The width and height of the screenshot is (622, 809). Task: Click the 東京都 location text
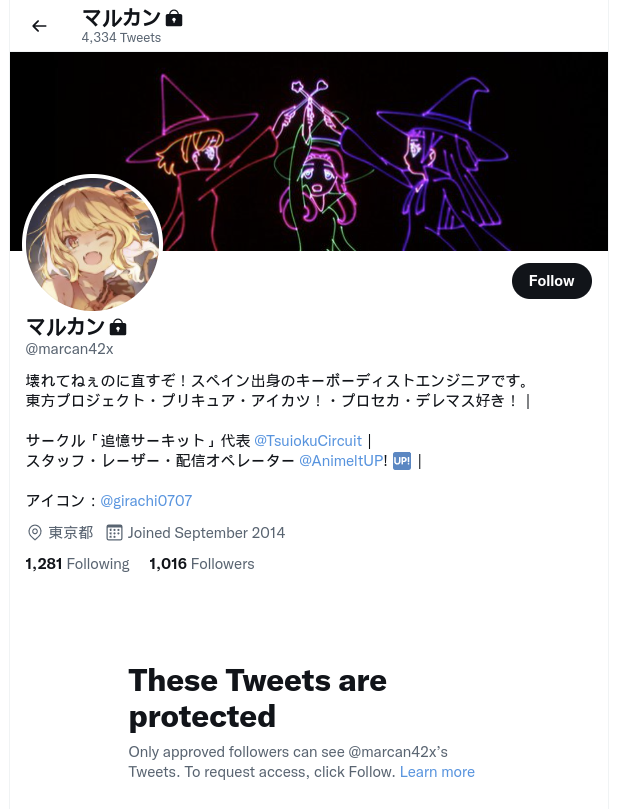pos(71,532)
